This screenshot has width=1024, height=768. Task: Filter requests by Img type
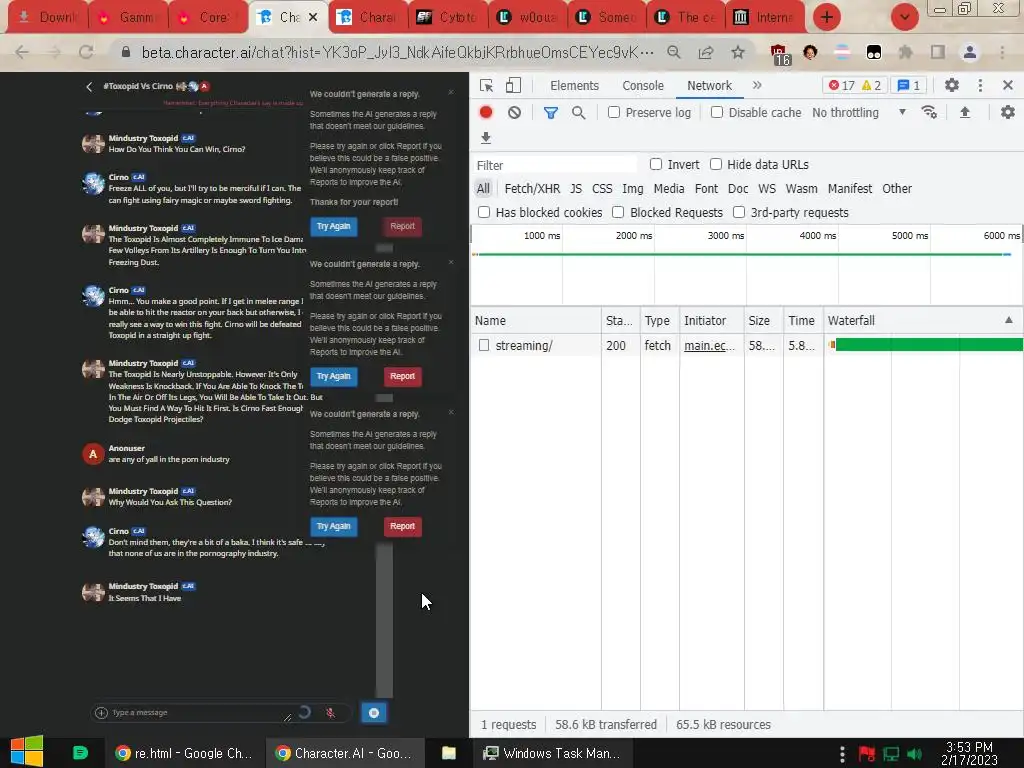point(632,189)
